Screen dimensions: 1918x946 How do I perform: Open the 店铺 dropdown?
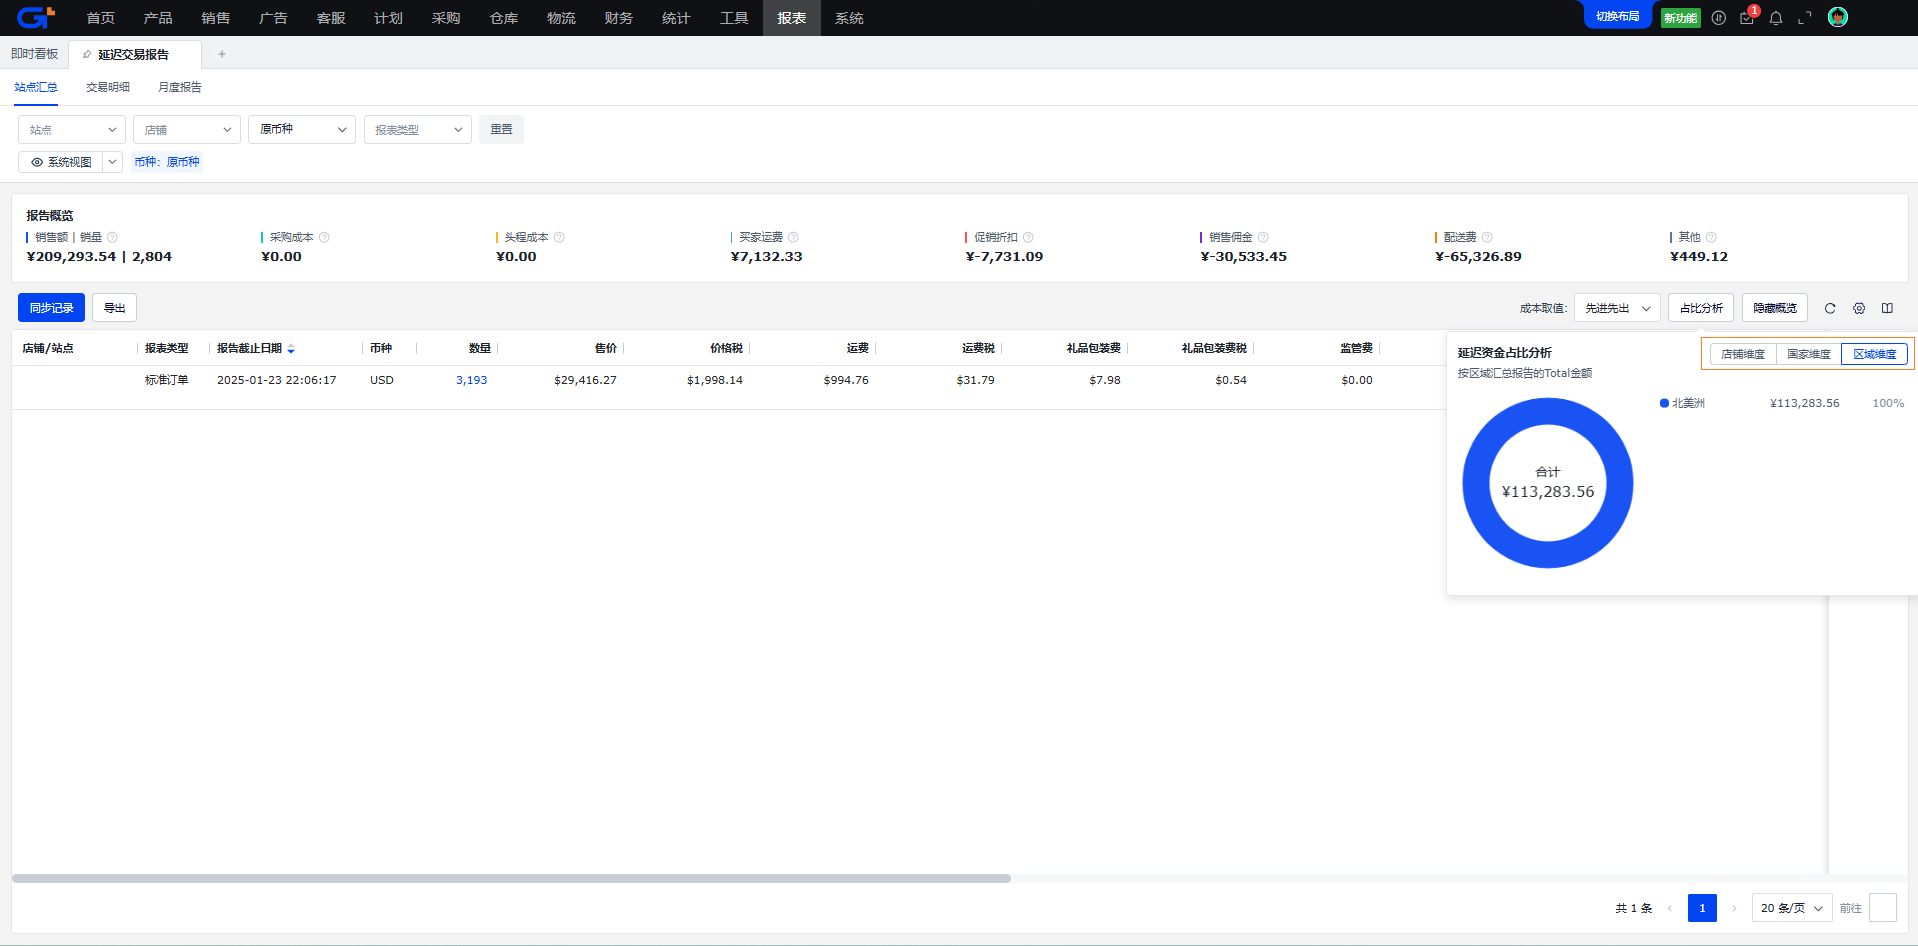[187, 130]
